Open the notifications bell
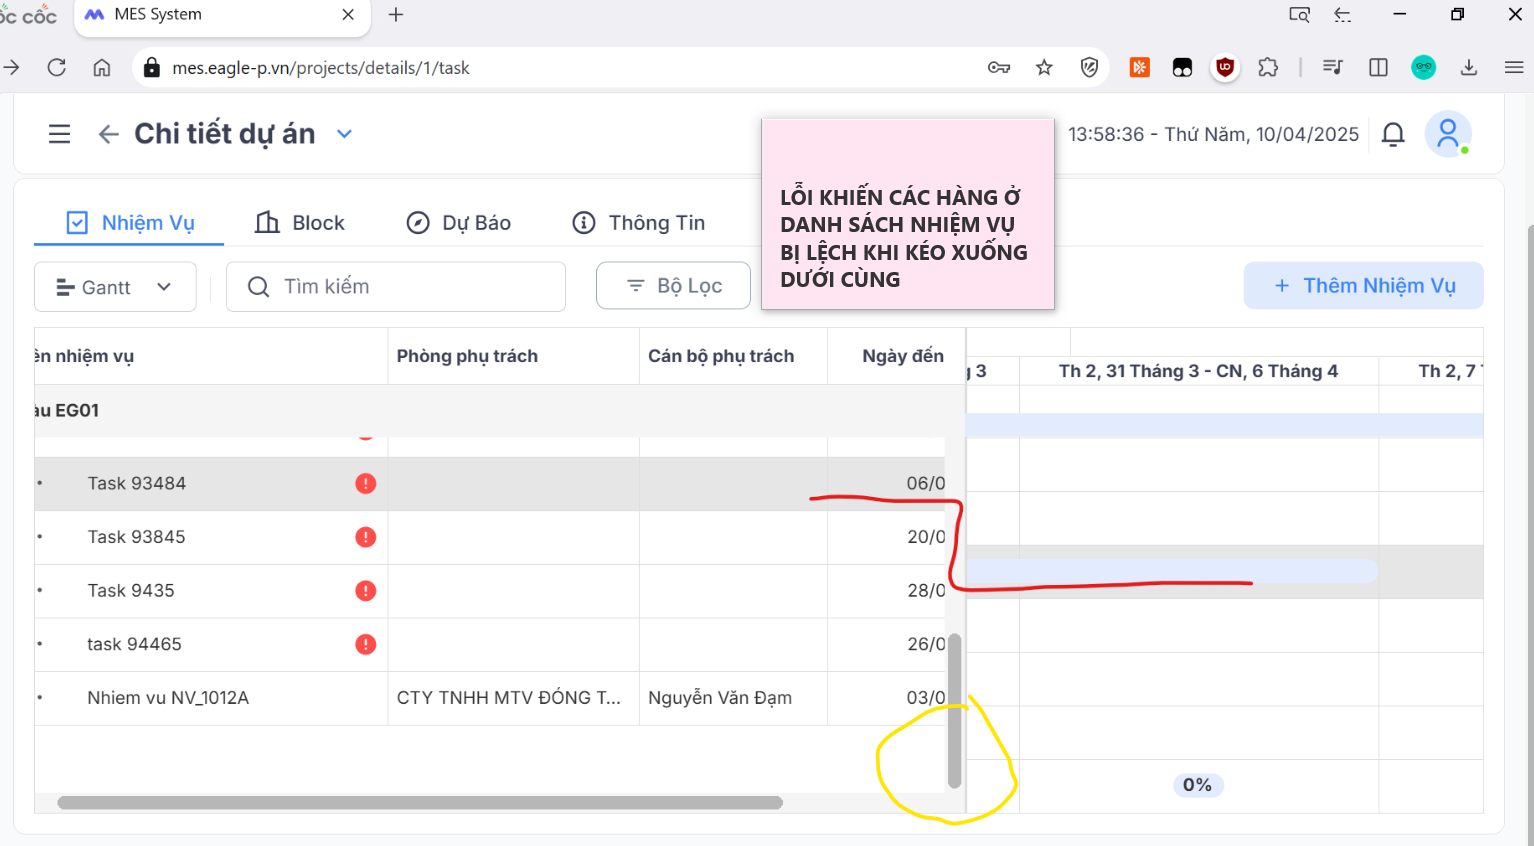Screen dimensions: 1534x846 click(x=1393, y=134)
